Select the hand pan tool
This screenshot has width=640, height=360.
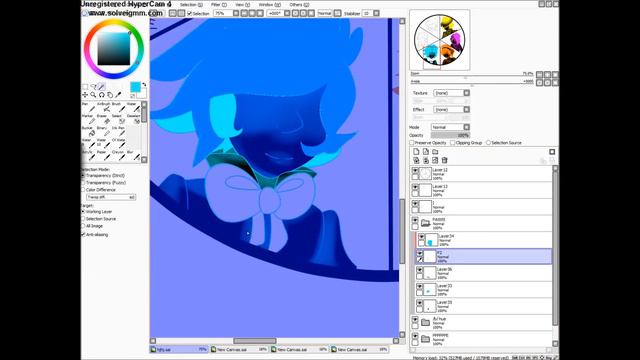[x=110, y=95]
